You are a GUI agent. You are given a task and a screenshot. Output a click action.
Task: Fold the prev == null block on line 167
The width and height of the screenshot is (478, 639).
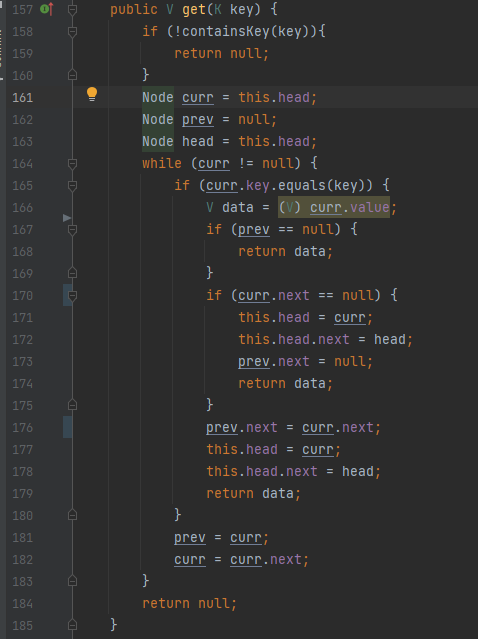coord(73,229)
